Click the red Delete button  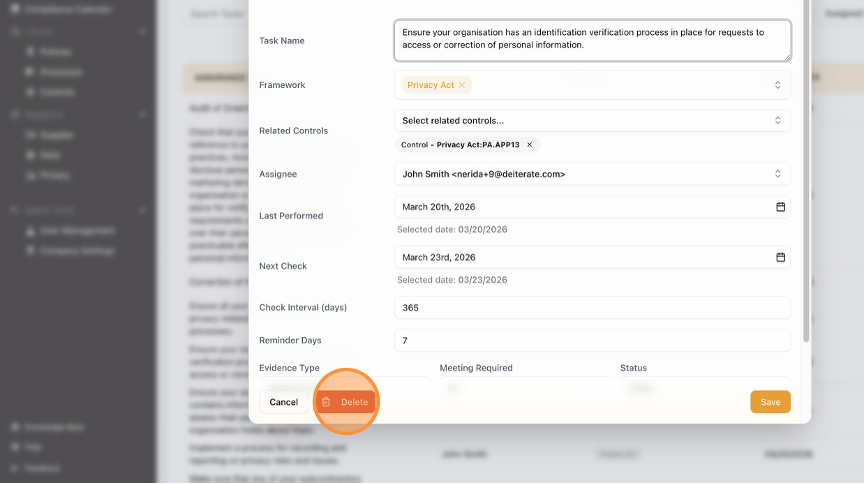(x=346, y=402)
